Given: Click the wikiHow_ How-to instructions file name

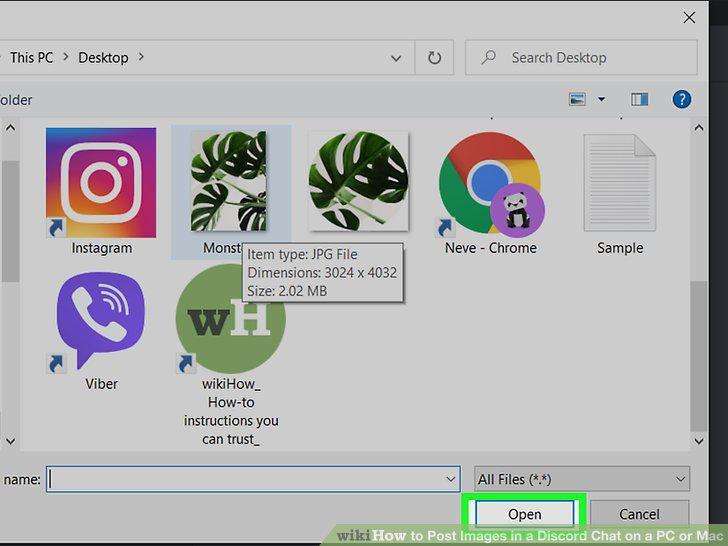Looking at the screenshot, I should pos(231,411).
